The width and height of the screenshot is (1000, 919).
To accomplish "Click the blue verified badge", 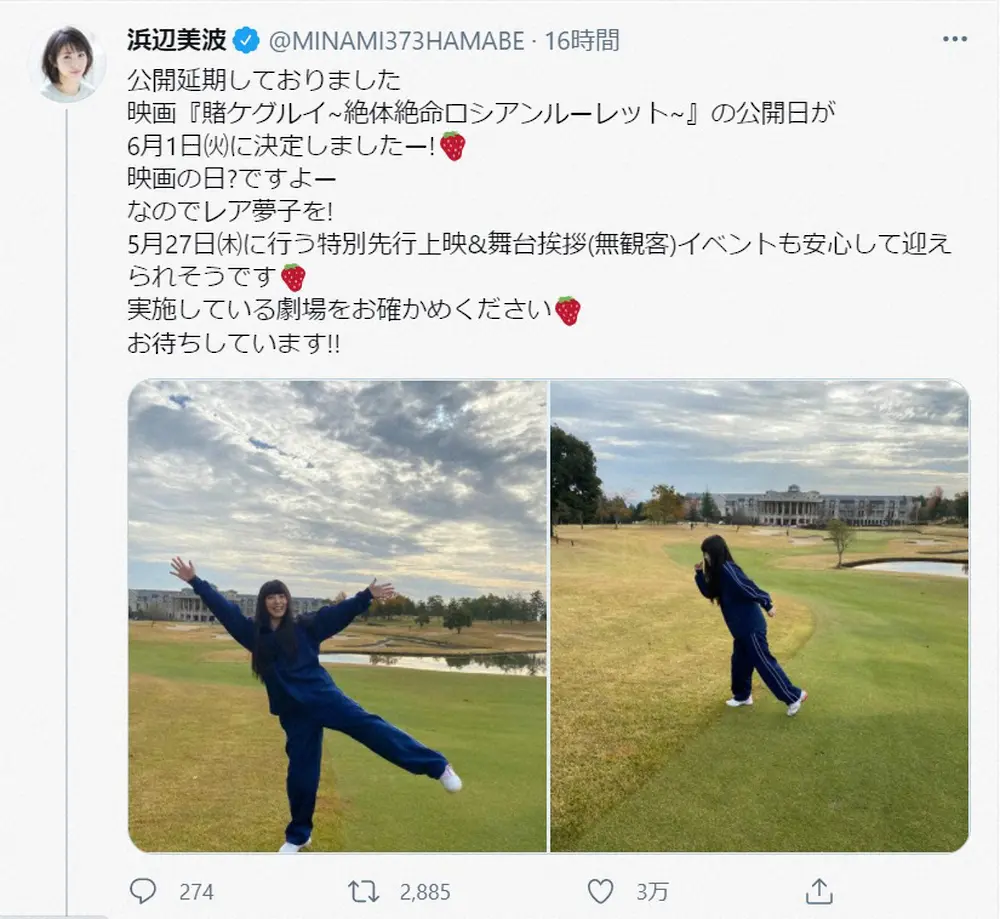I will (x=246, y=41).
